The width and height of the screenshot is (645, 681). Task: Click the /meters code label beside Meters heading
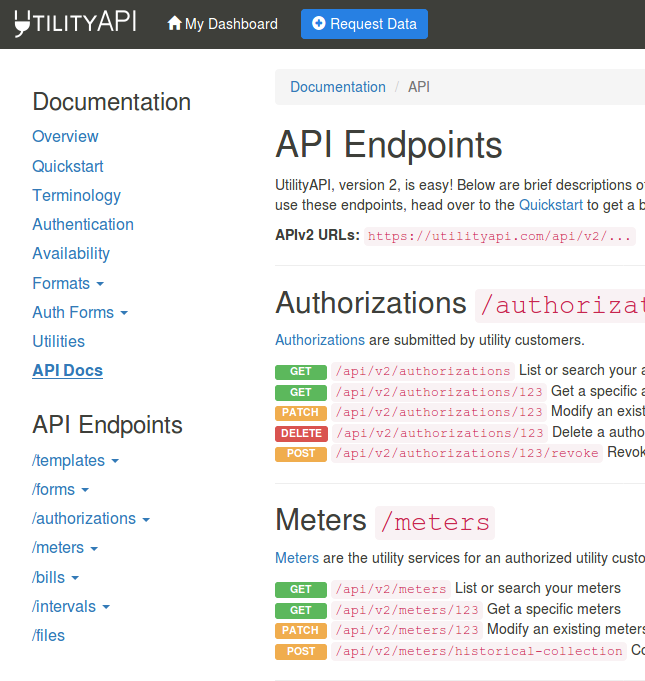click(435, 522)
